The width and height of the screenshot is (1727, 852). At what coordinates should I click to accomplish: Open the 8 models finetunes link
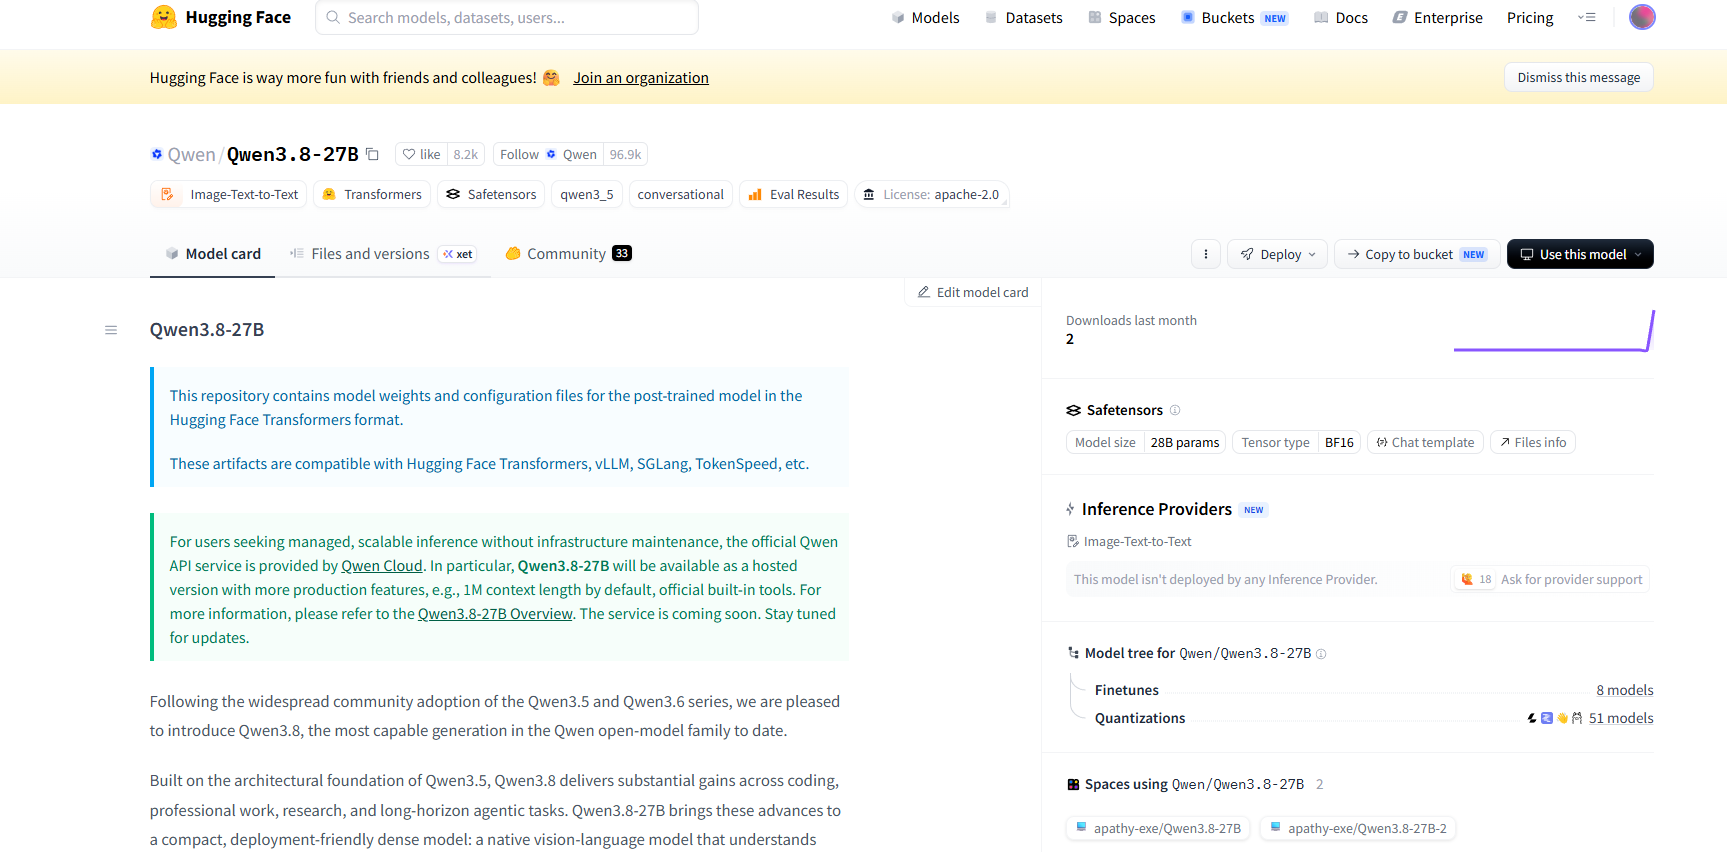1624,690
